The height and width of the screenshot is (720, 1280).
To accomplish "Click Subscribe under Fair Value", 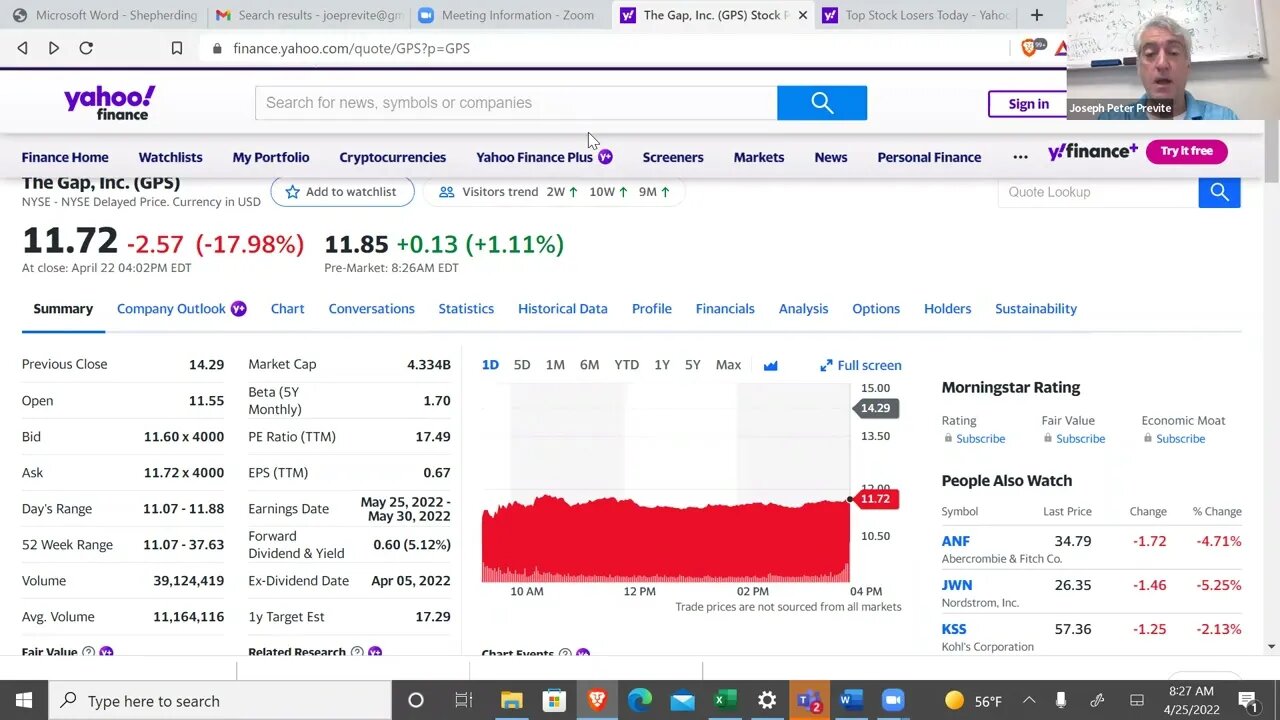I will click(1080, 438).
